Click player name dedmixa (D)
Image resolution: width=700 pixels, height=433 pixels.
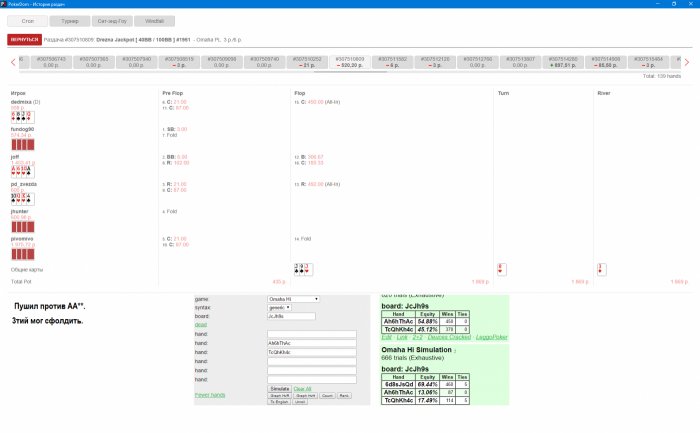pos(25,102)
